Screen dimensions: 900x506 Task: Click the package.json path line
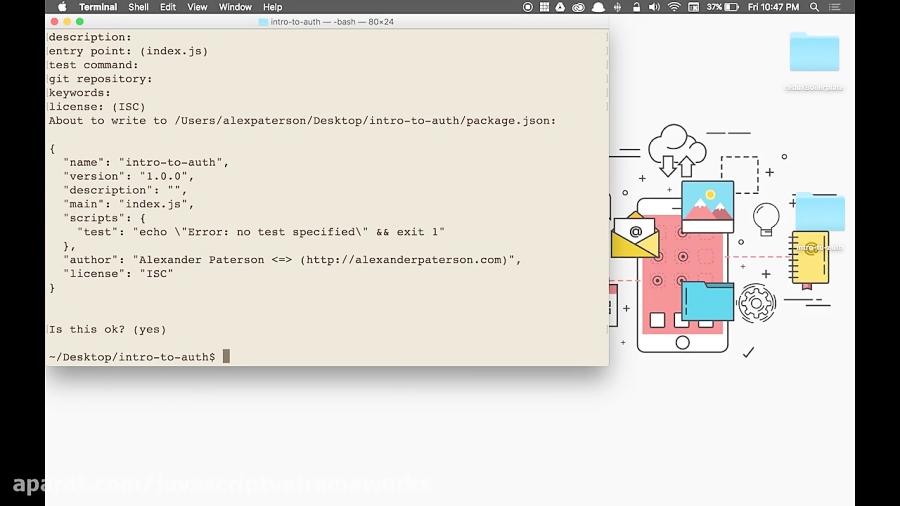click(x=302, y=120)
